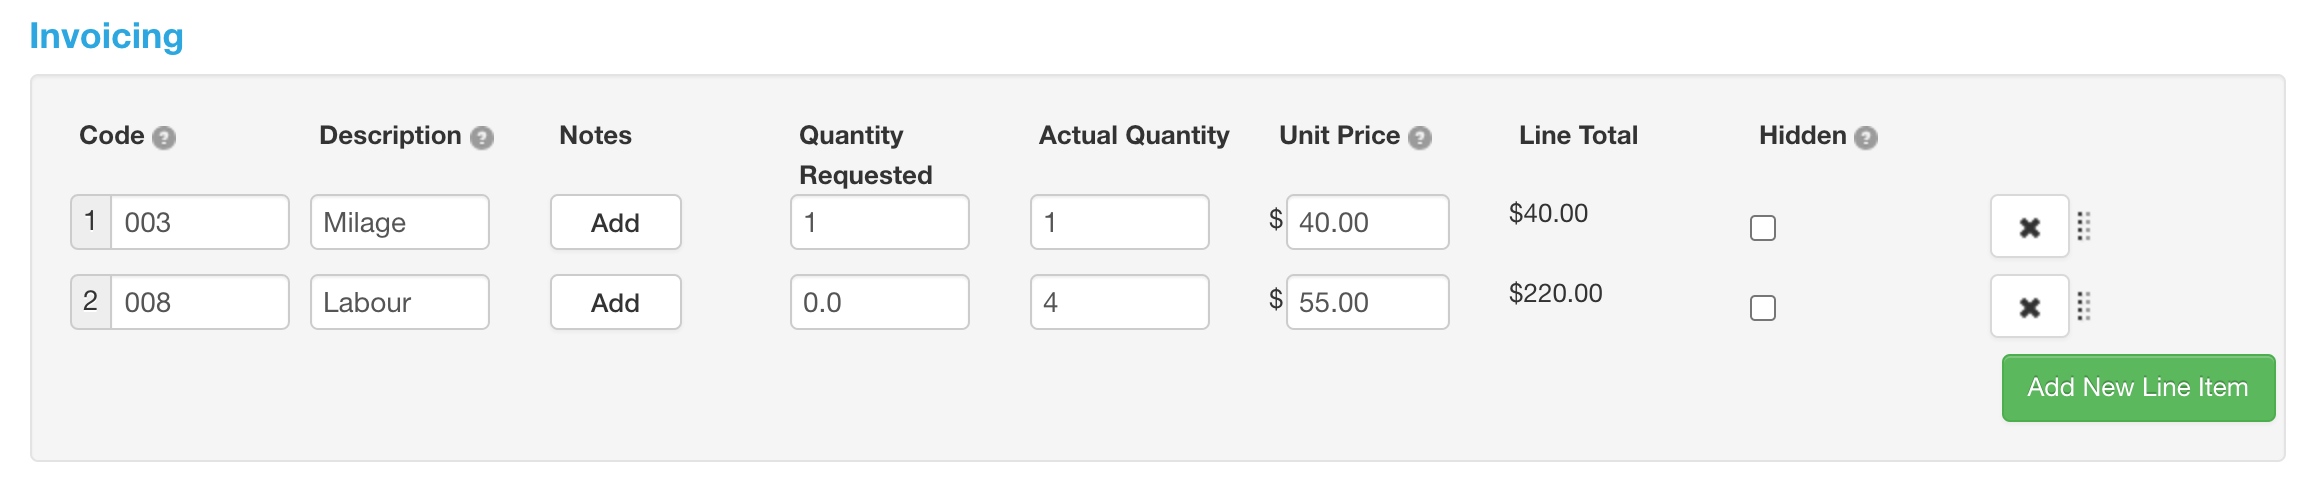Click the 55.00 unit price field
The width and height of the screenshot is (2316, 496).
click(1368, 302)
